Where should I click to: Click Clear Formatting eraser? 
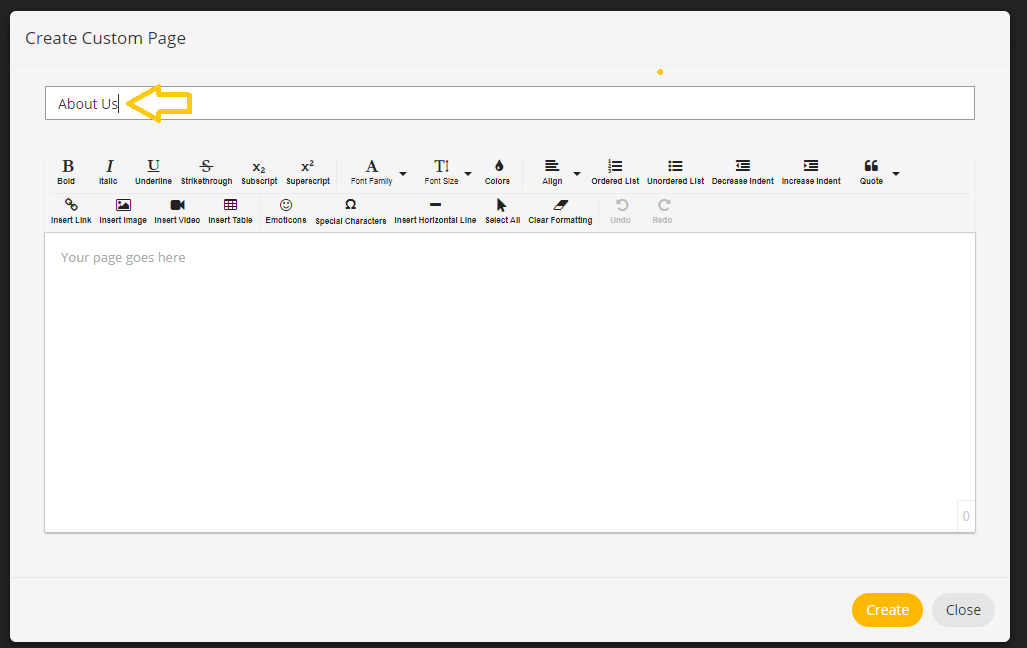(x=561, y=212)
